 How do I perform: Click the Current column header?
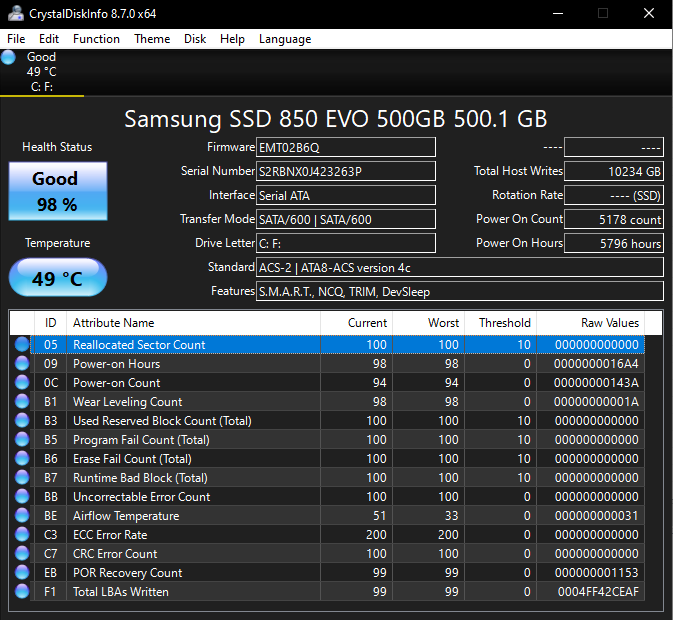(x=356, y=323)
